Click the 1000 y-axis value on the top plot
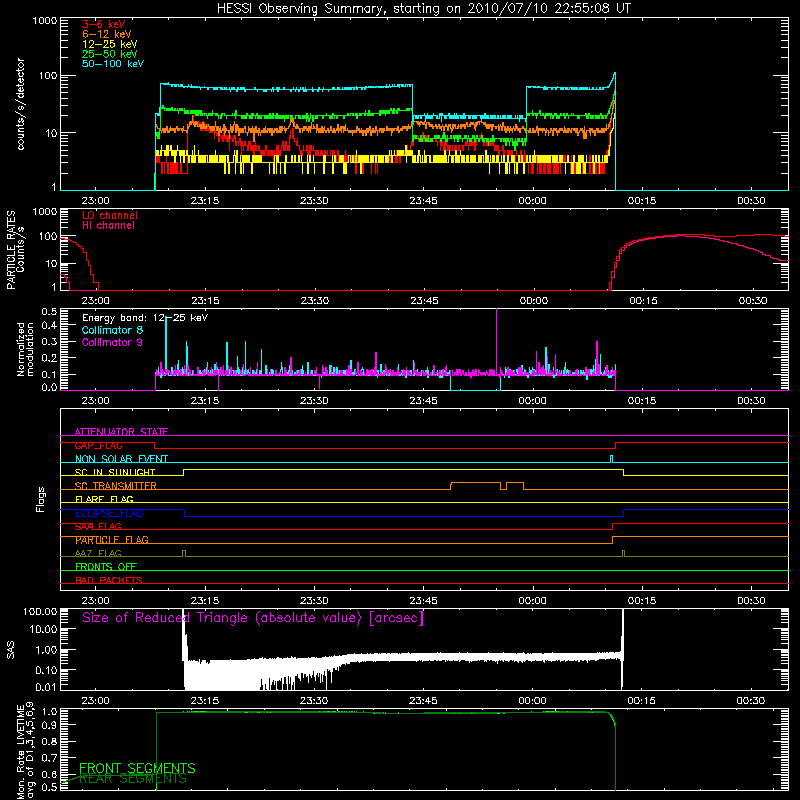The image size is (800, 800). [45, 21]
